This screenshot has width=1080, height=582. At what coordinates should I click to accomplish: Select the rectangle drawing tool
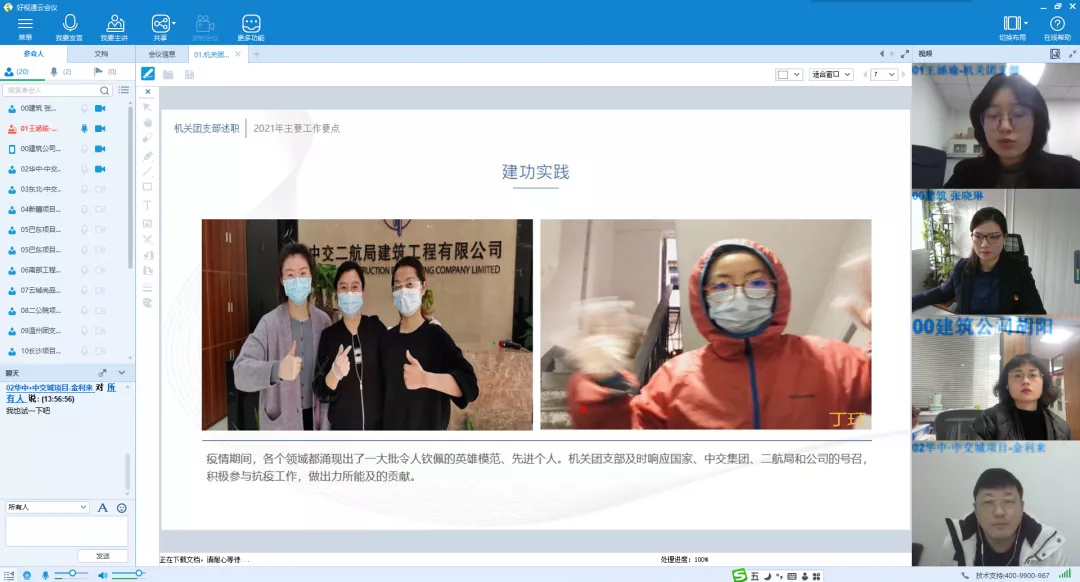(x=147, y=188)
